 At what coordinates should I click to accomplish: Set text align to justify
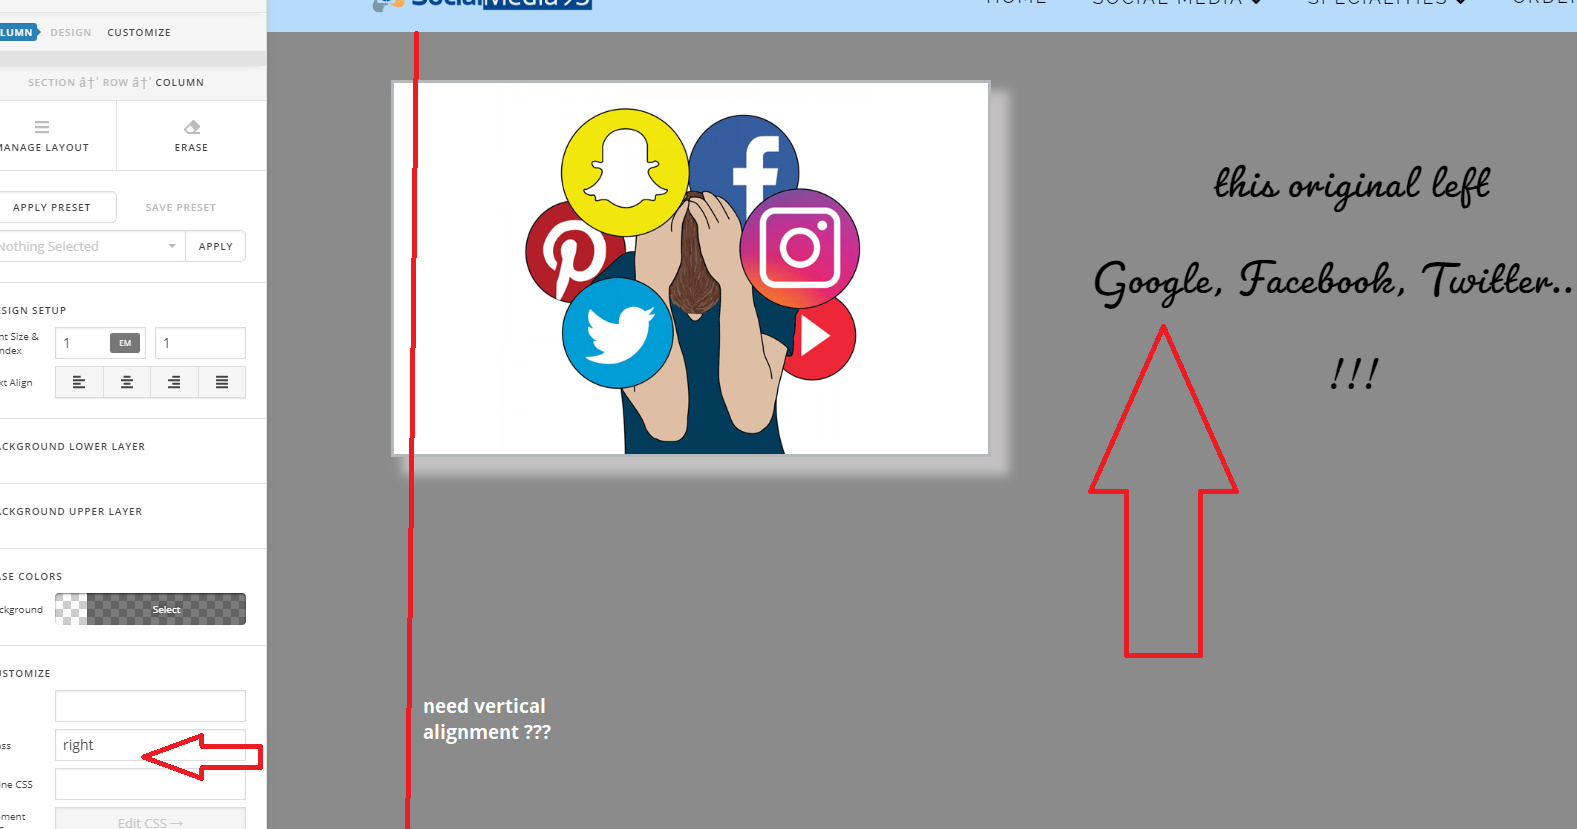pos(222,382)
